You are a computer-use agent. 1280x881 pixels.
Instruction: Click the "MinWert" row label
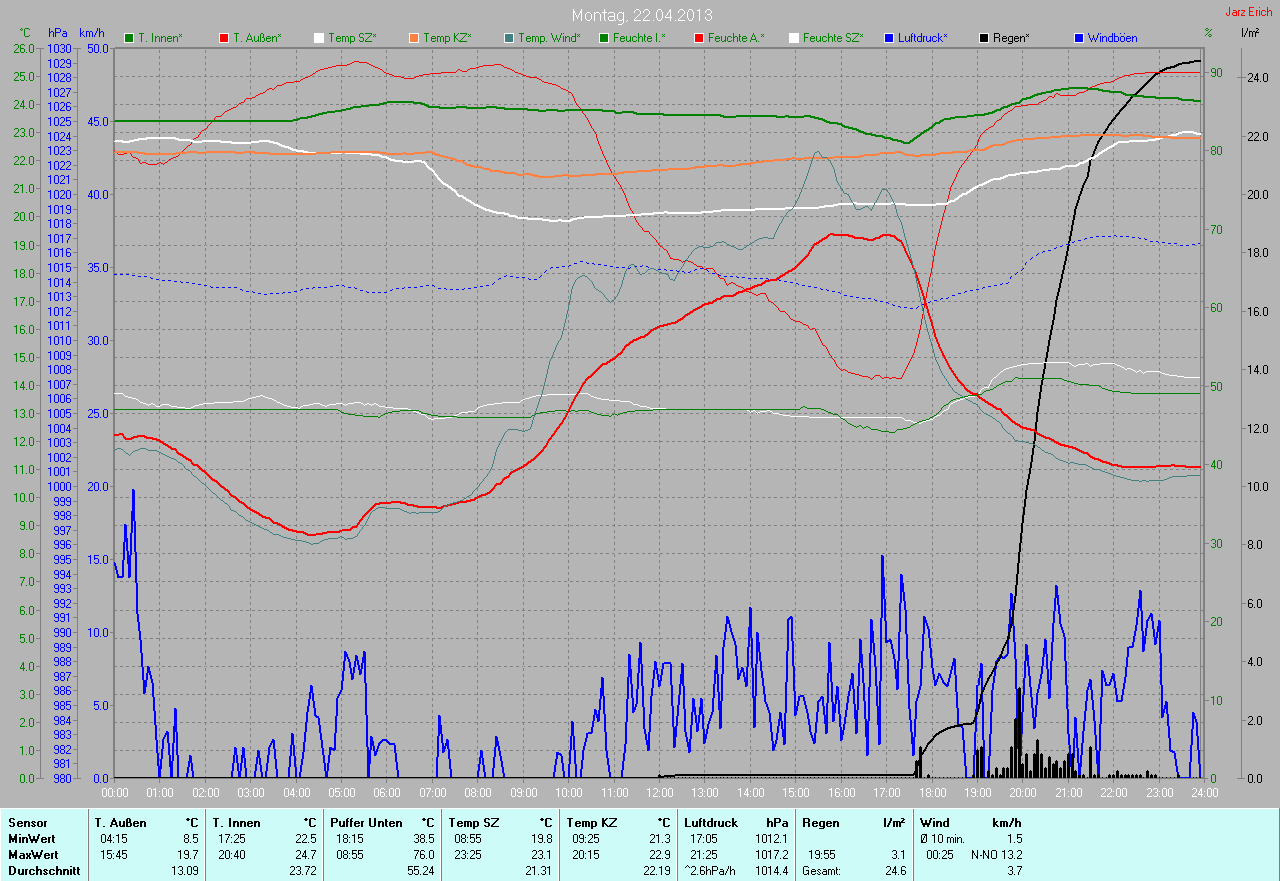31,839
